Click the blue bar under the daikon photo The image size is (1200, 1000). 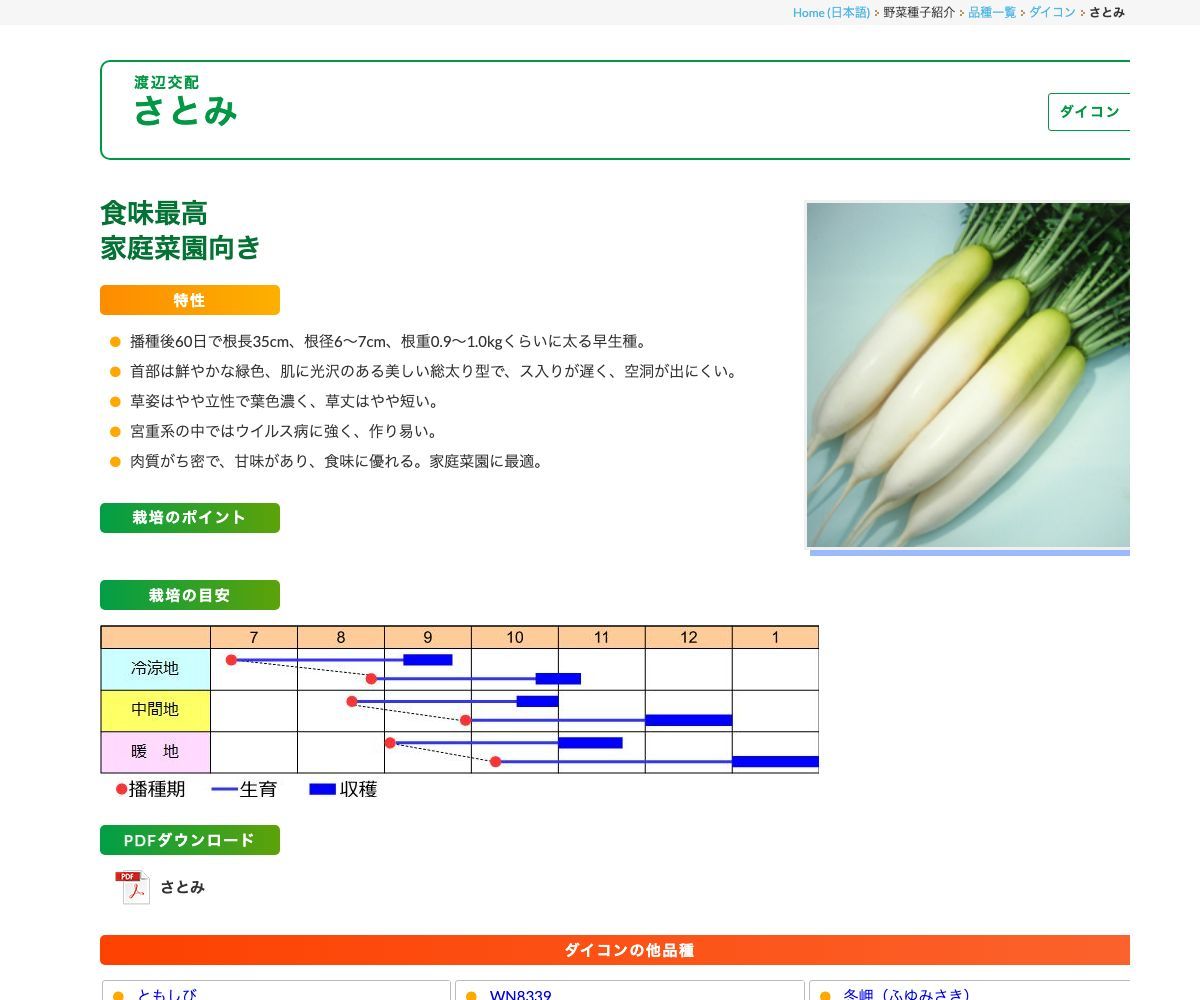(968, 551)
